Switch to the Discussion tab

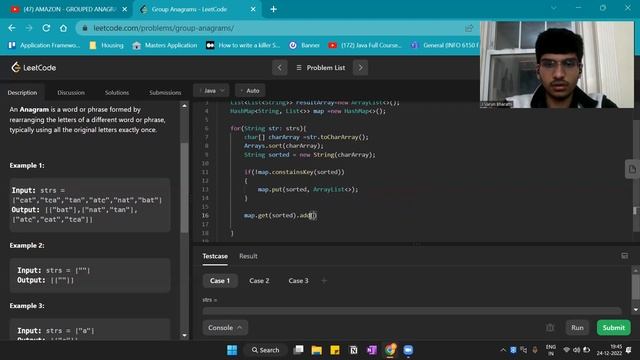pos(71,93)
